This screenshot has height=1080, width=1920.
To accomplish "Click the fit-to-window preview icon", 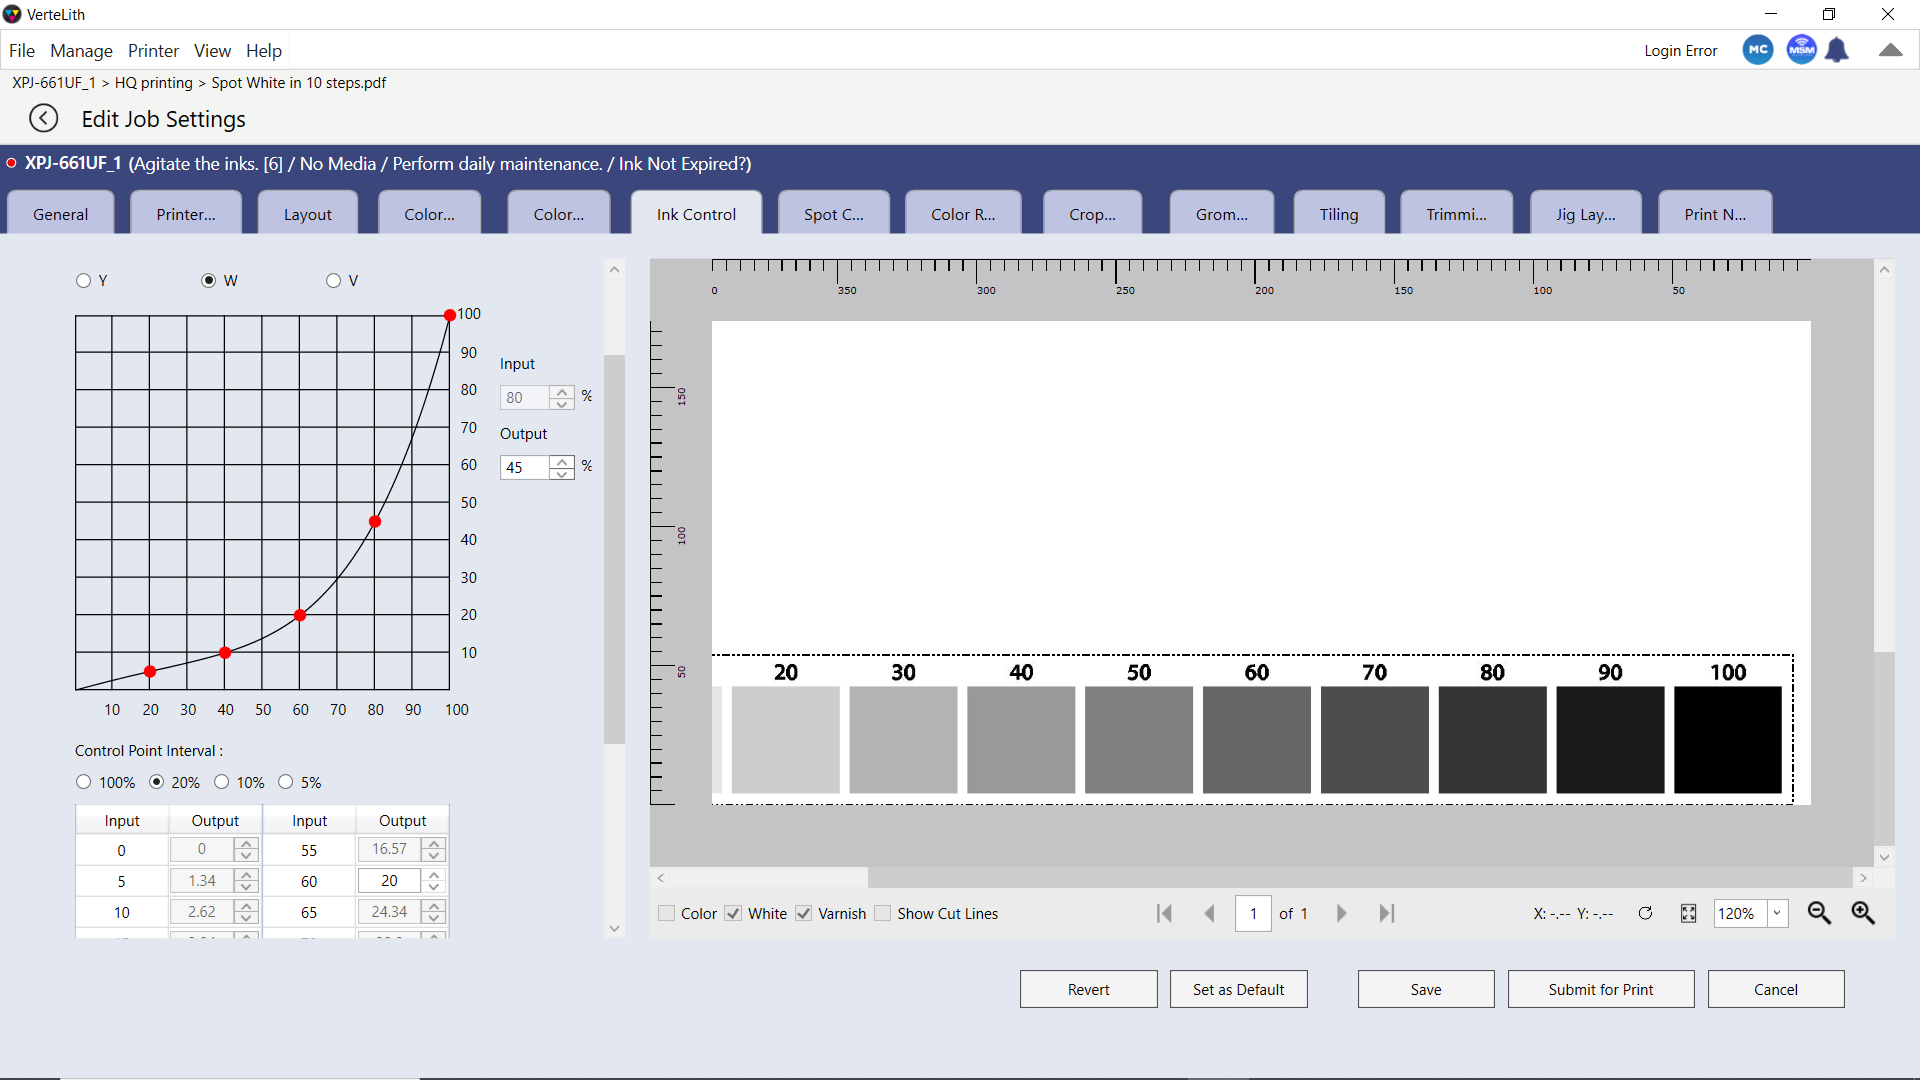I will pyautogui.click(x=1688, y=913).
